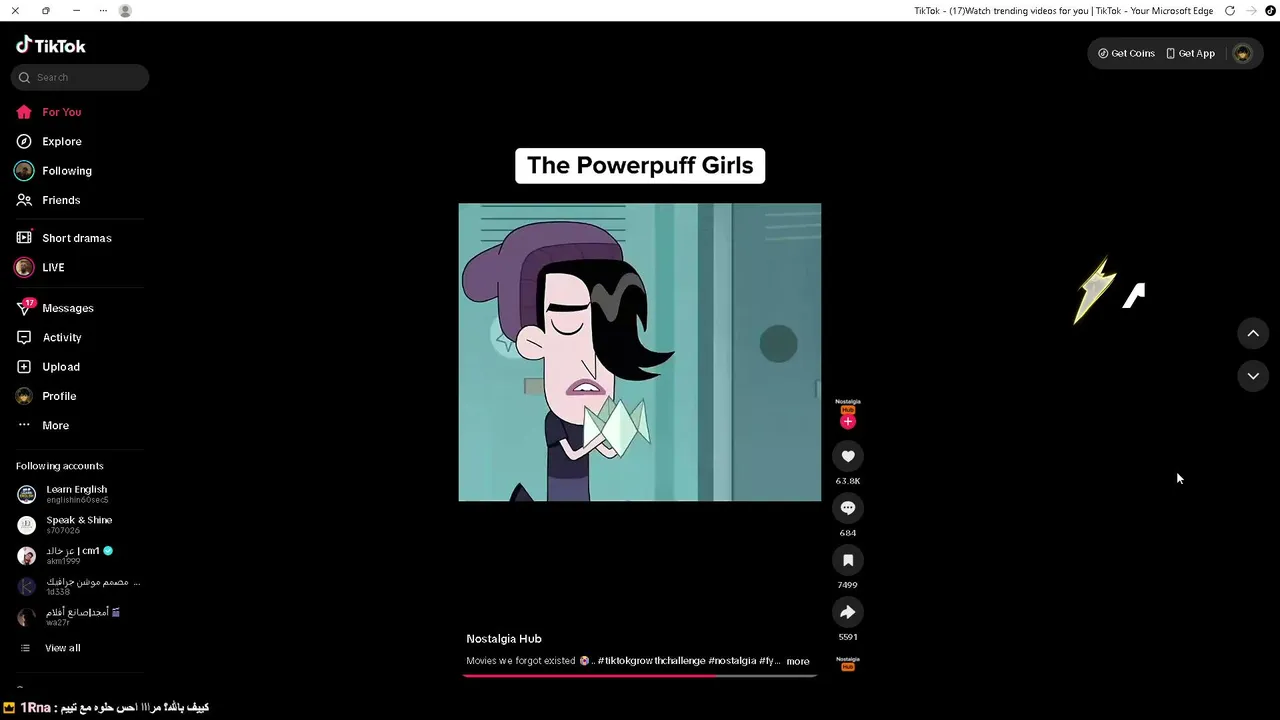The height and width of the screenshot is (720, 1280).
Task: Open the profile avatar menu at top right
Action: 1242,53
